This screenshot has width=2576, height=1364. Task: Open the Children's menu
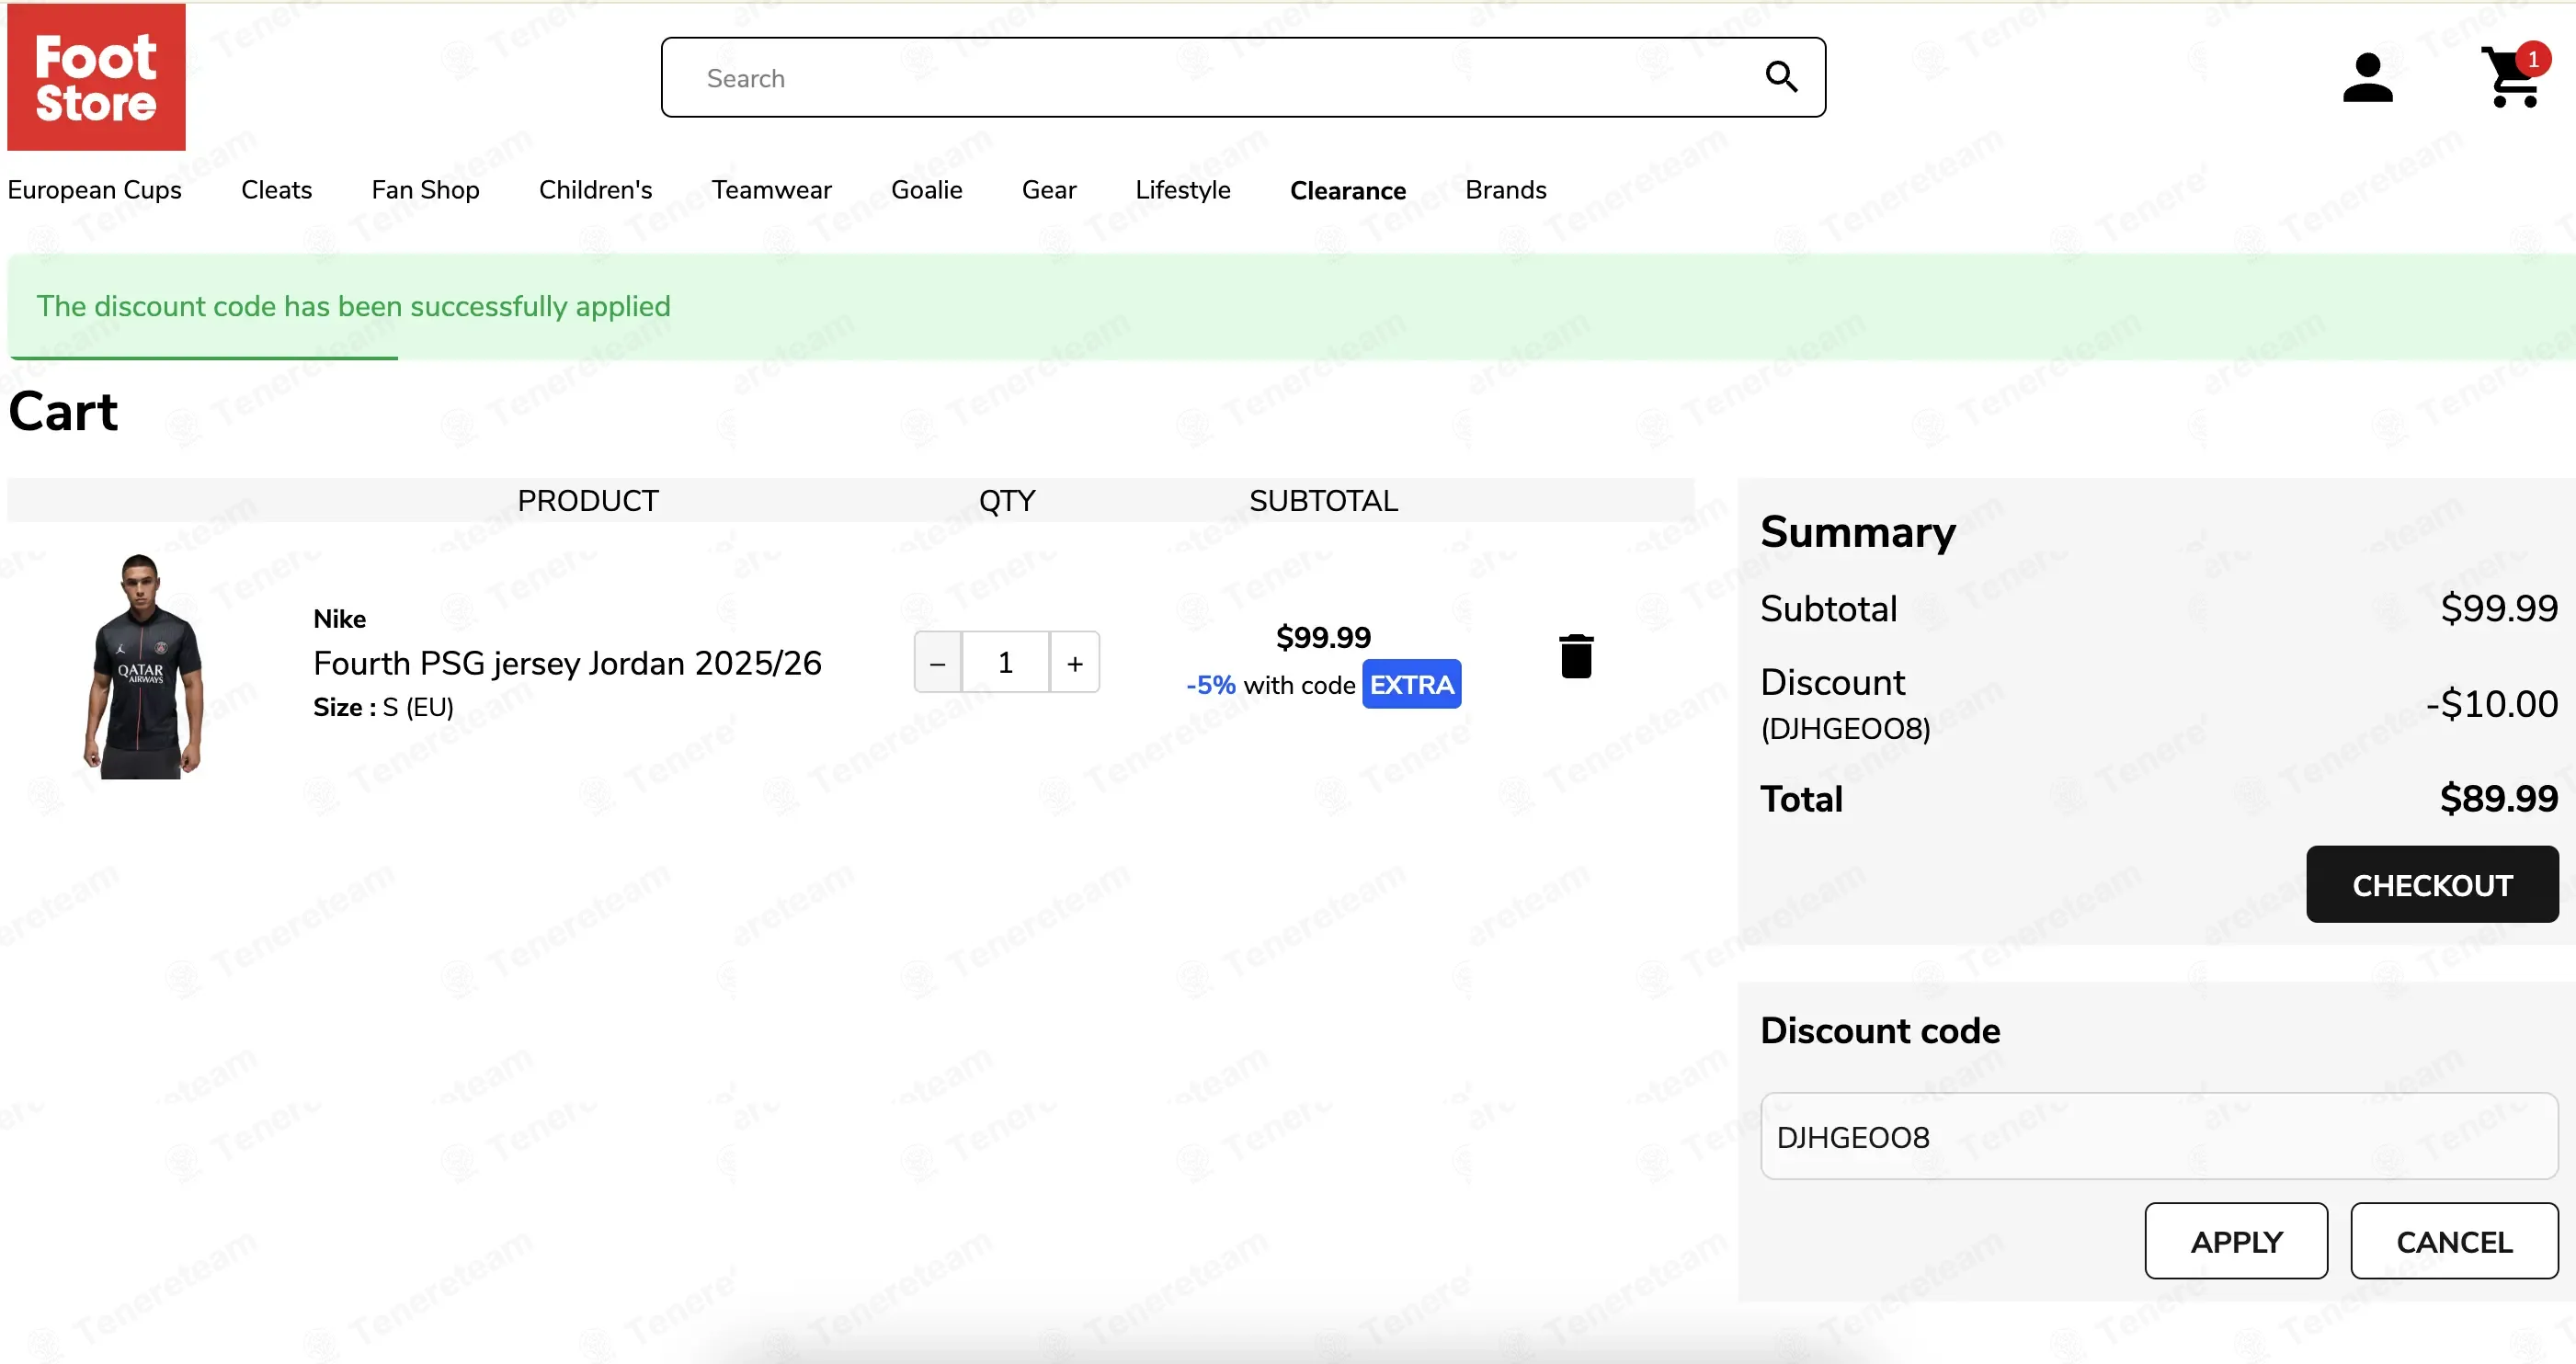596,190
